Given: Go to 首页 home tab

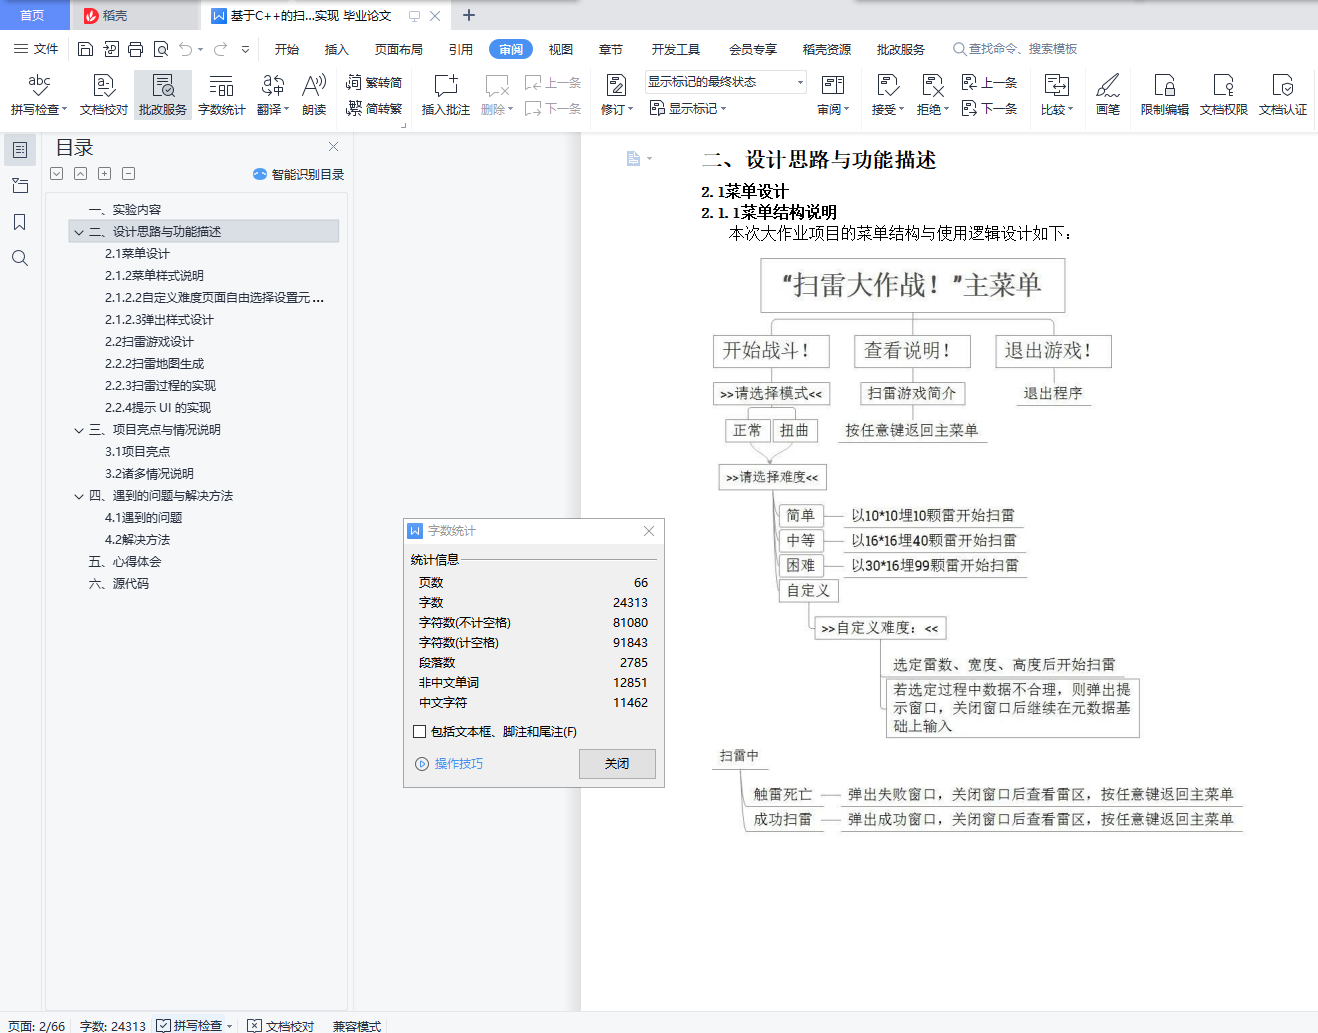Looking at the screenshot, I should click(33, 15).
